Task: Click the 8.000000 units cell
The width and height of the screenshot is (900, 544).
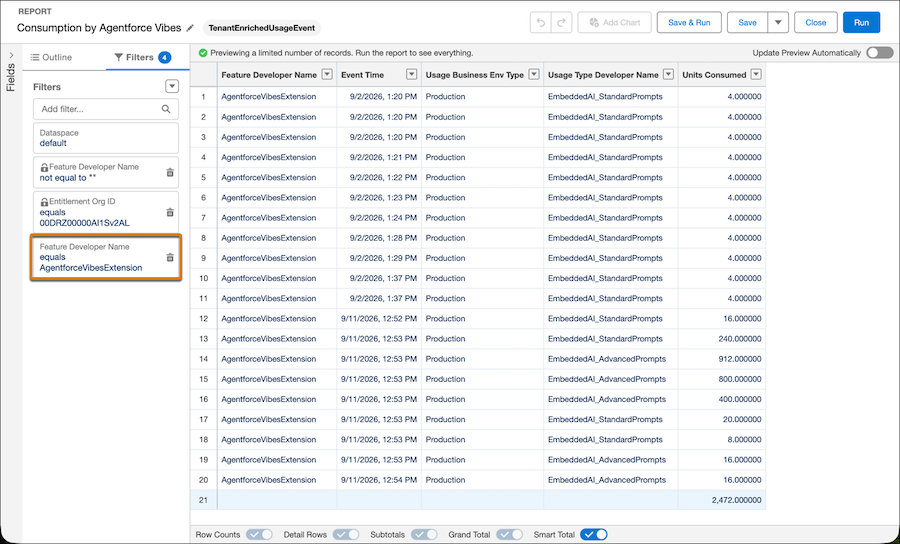Action: tap(721, 440)
